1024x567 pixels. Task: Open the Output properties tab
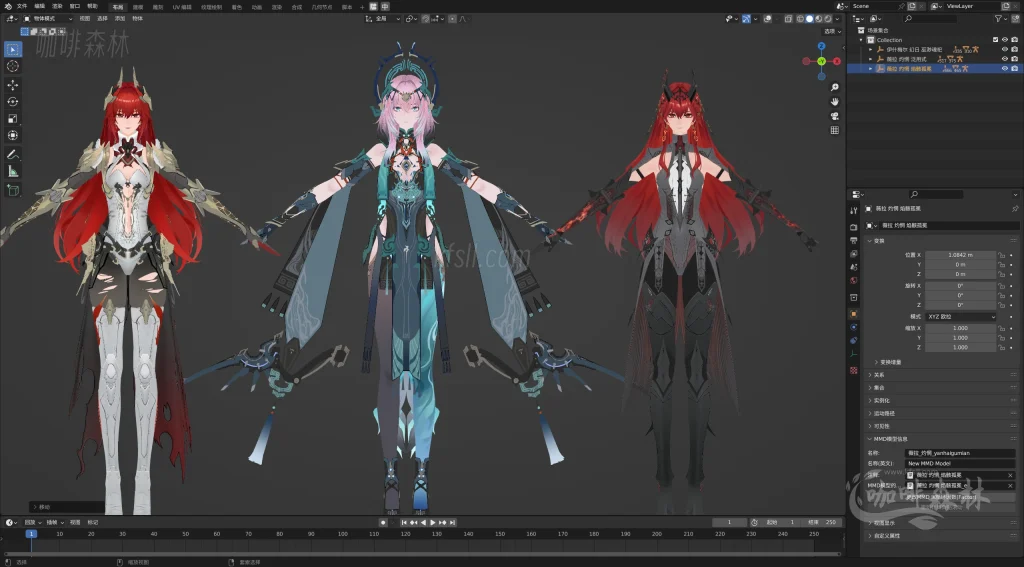(854, 240)
